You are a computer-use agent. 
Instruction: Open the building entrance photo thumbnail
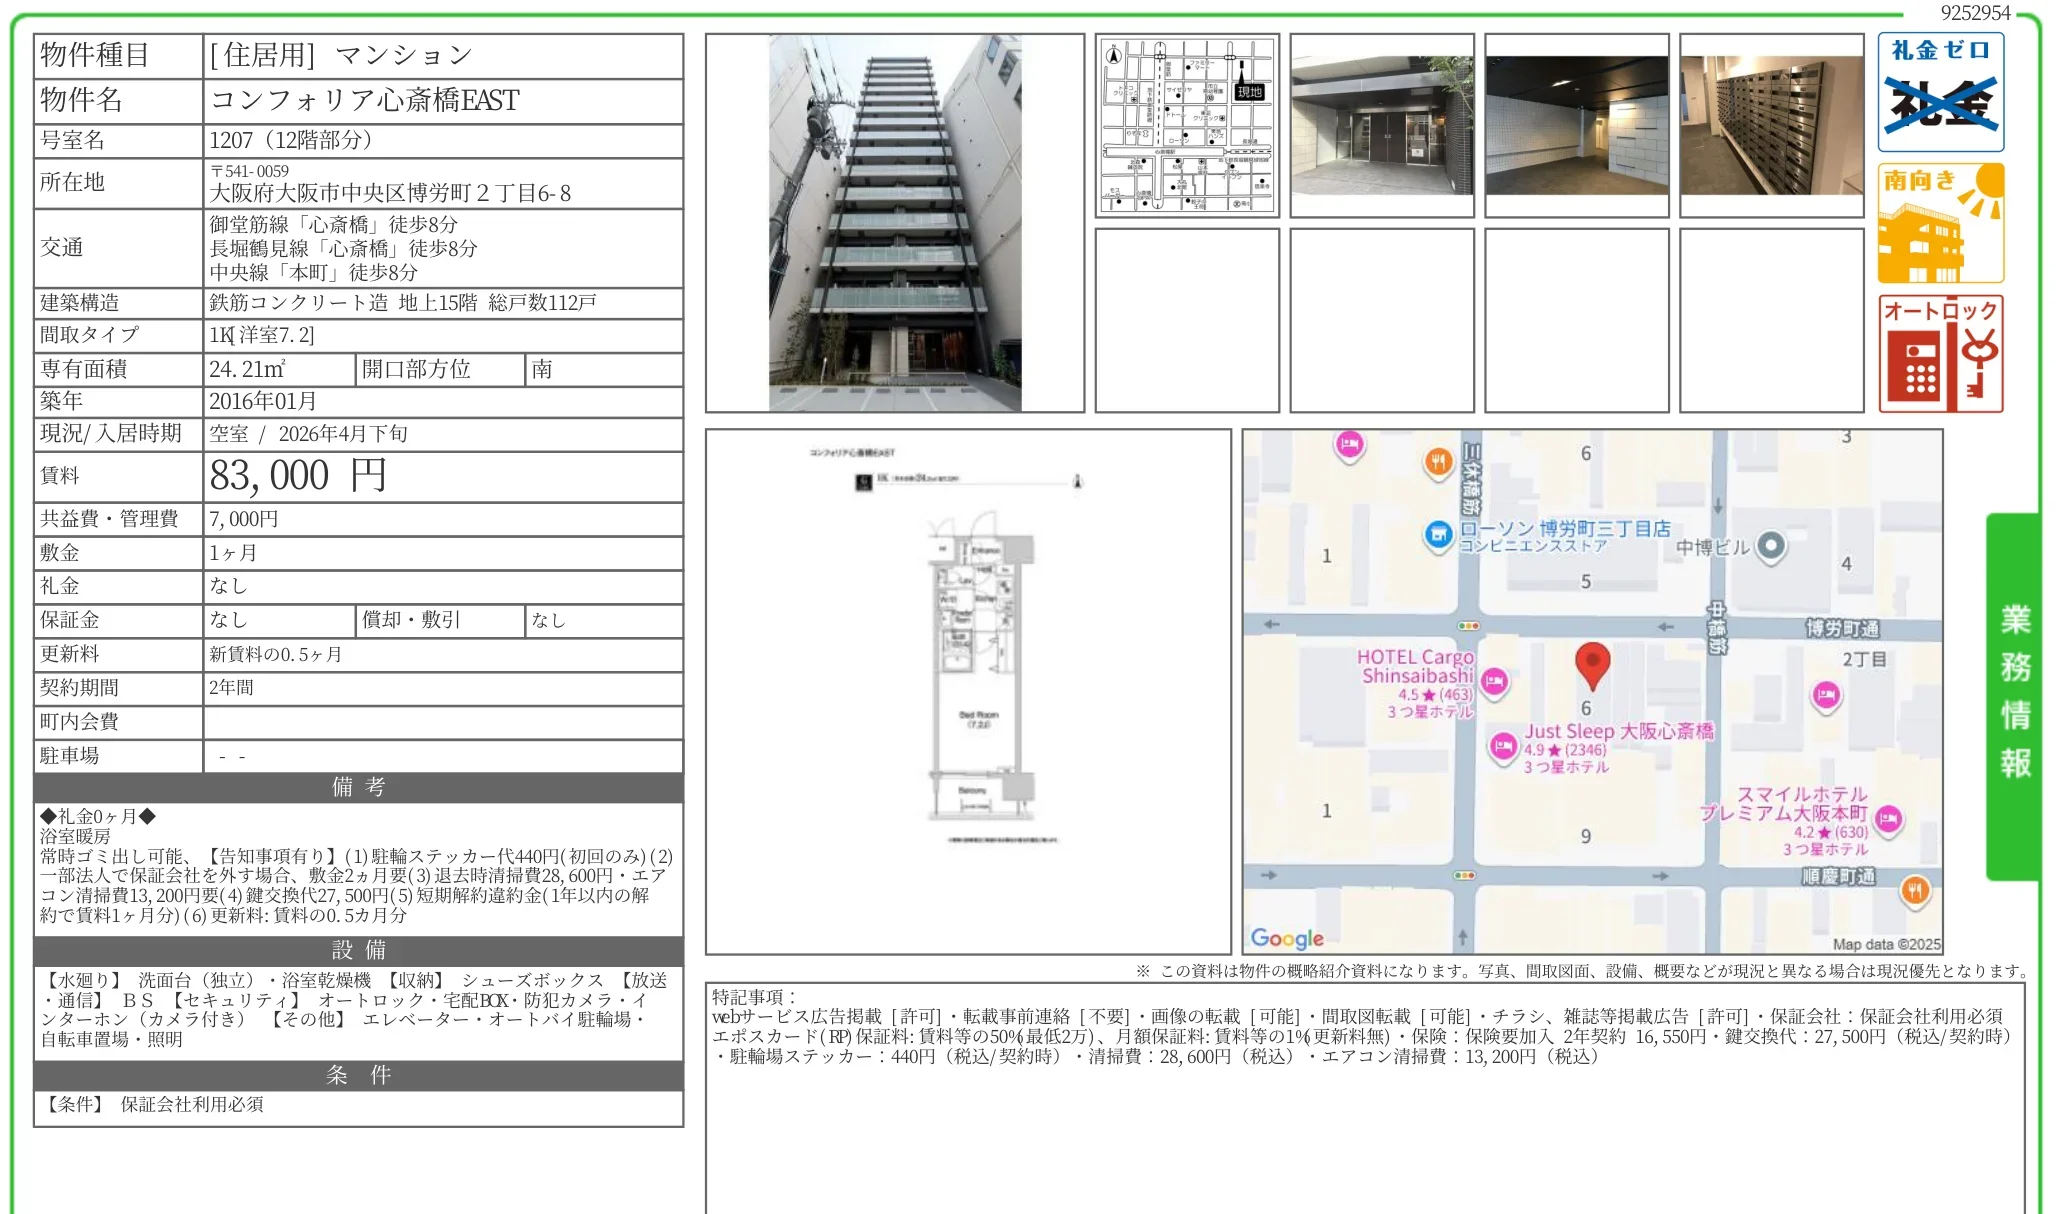tap(1381, 125)
